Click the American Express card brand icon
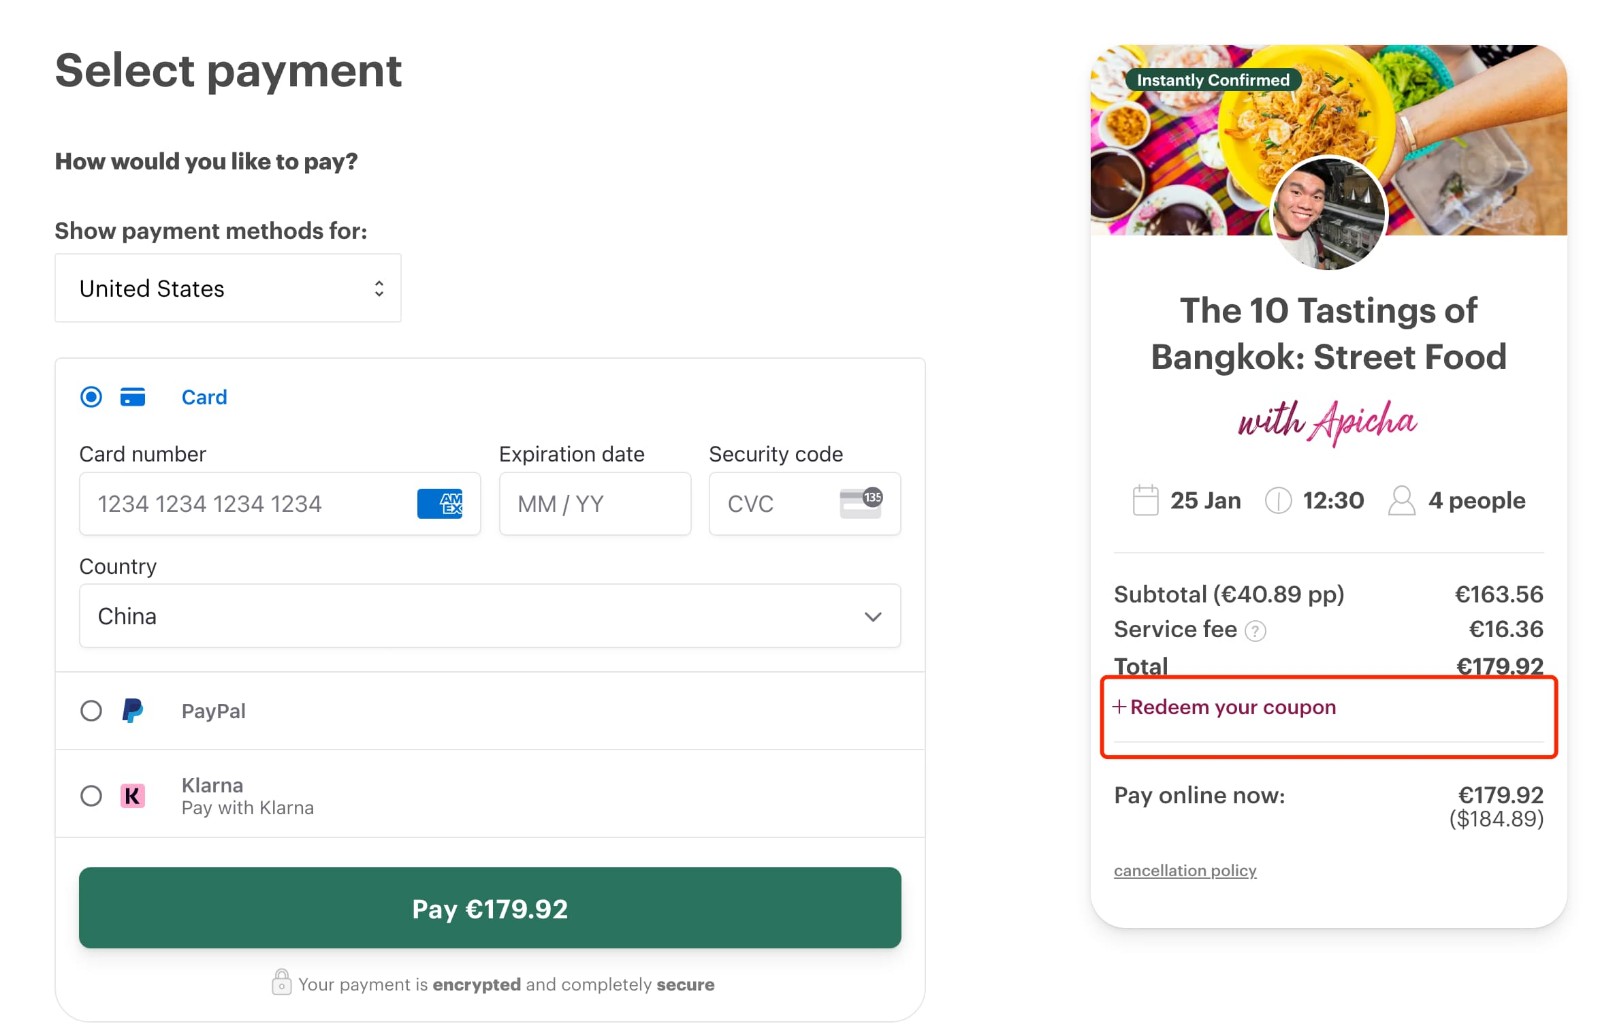Image resolution: width=1600 pixels, height=1036 pixels. click(443, 504)
